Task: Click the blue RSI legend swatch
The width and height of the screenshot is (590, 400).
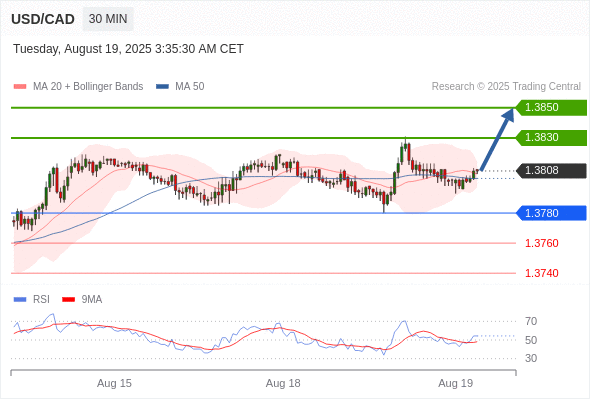Action: pyautogui.click(x=20, y=300)
